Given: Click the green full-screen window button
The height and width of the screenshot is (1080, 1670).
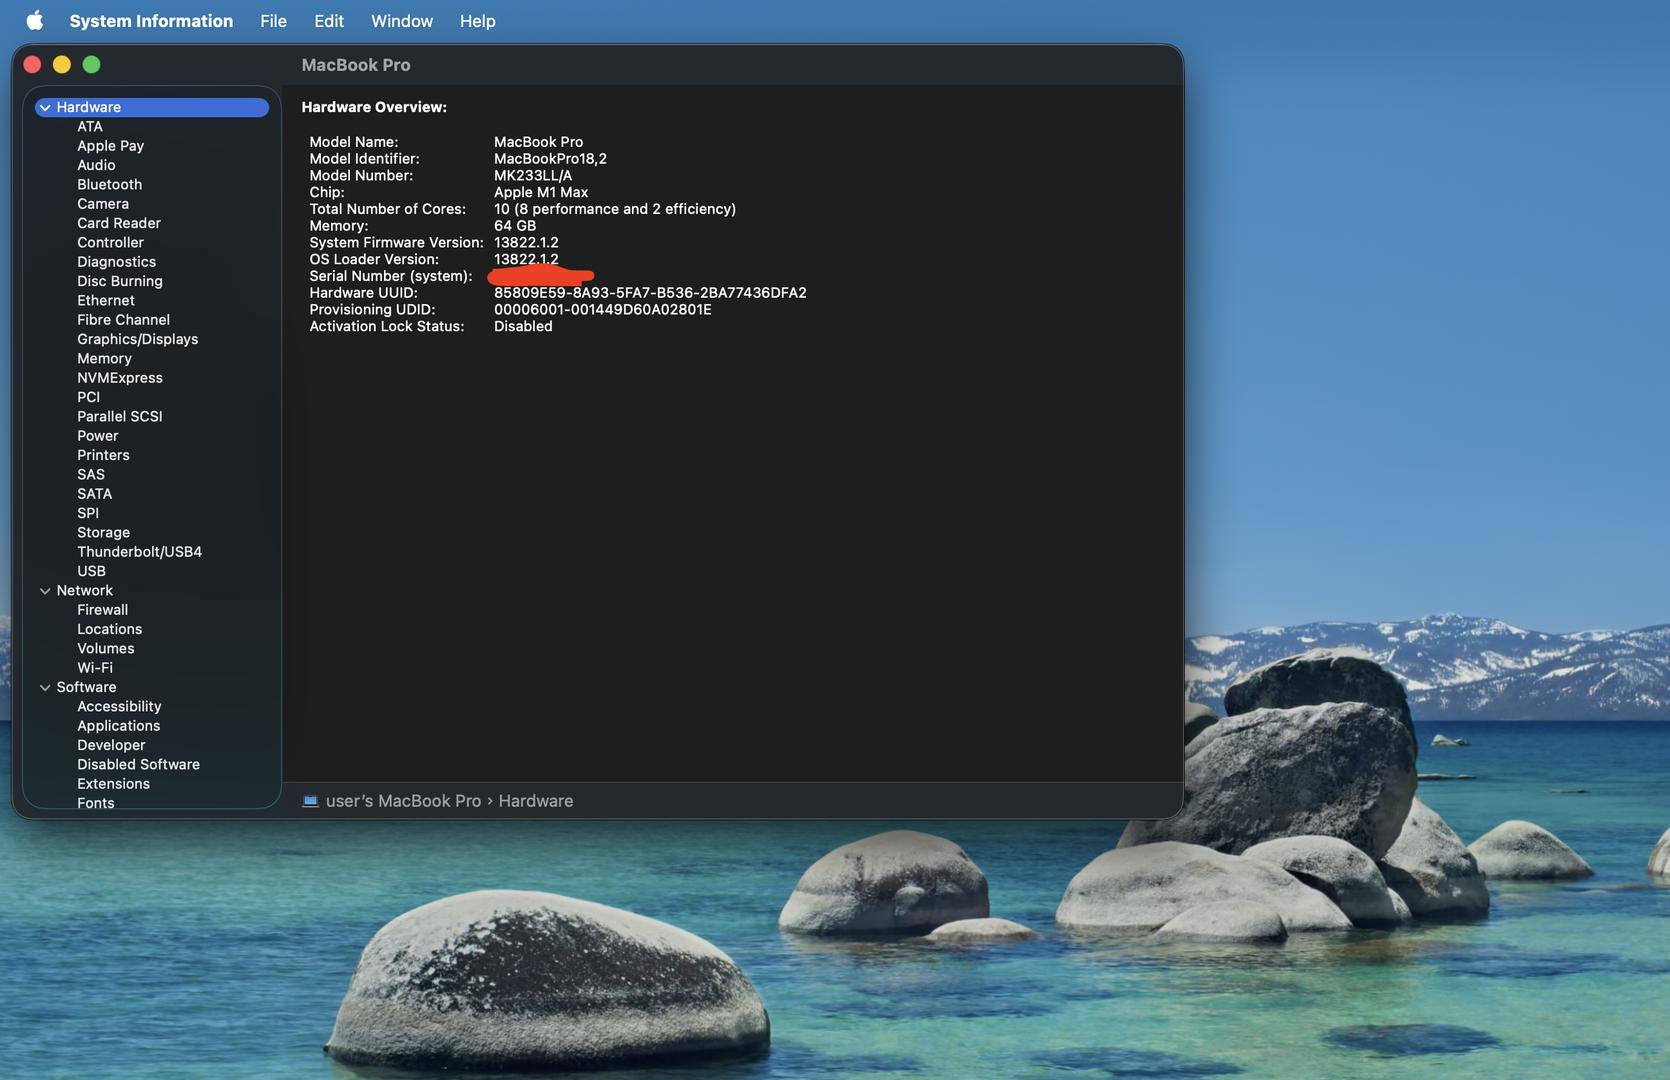Looking at the screenshot, I should click(x=91, y=65).
